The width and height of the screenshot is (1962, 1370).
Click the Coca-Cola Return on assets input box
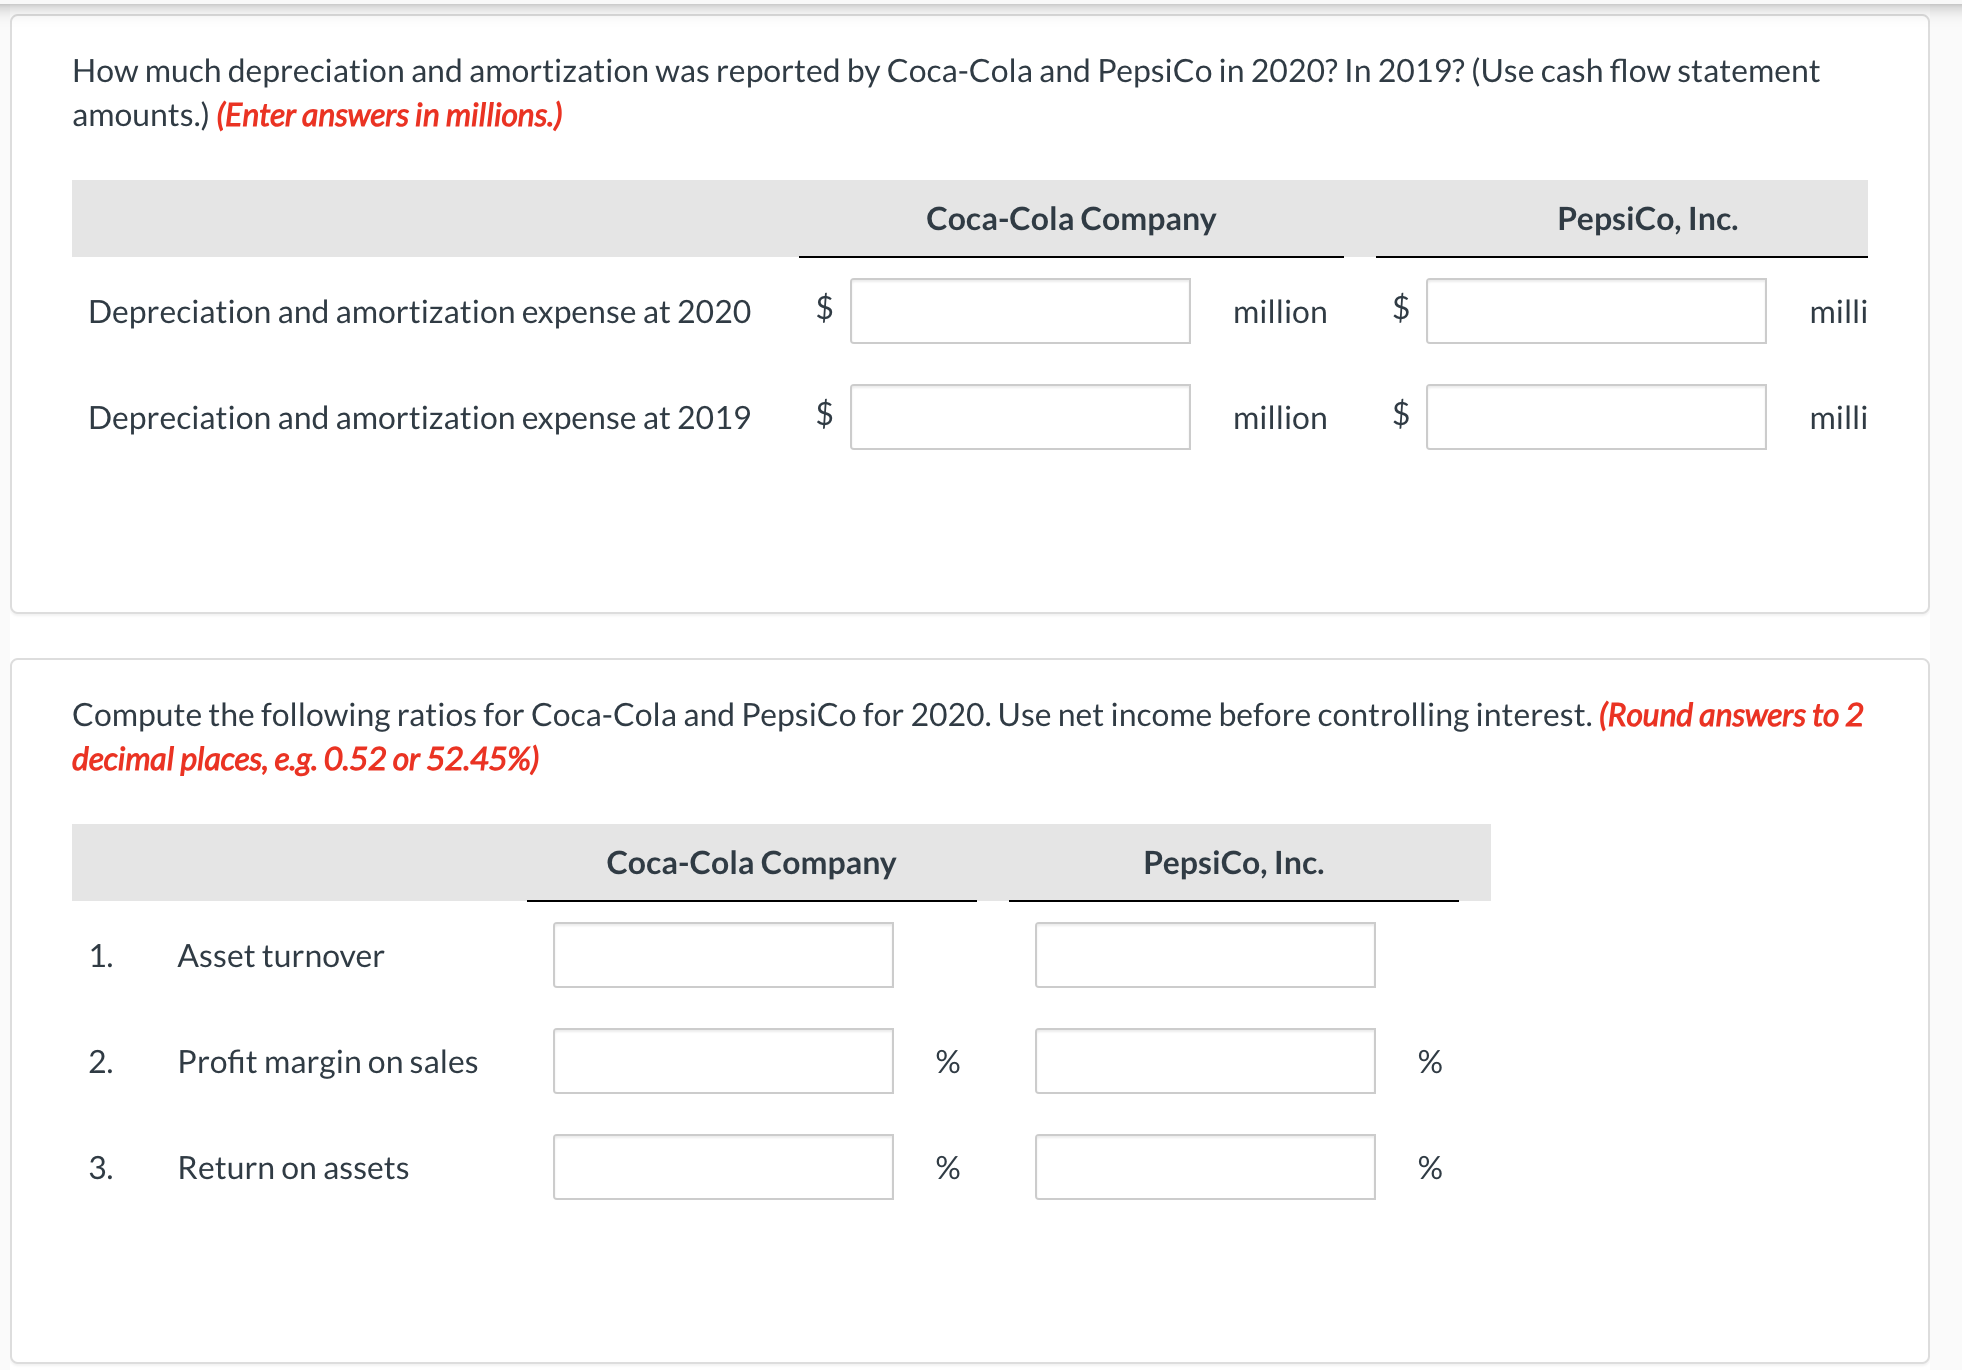[x=722, y=1166]
